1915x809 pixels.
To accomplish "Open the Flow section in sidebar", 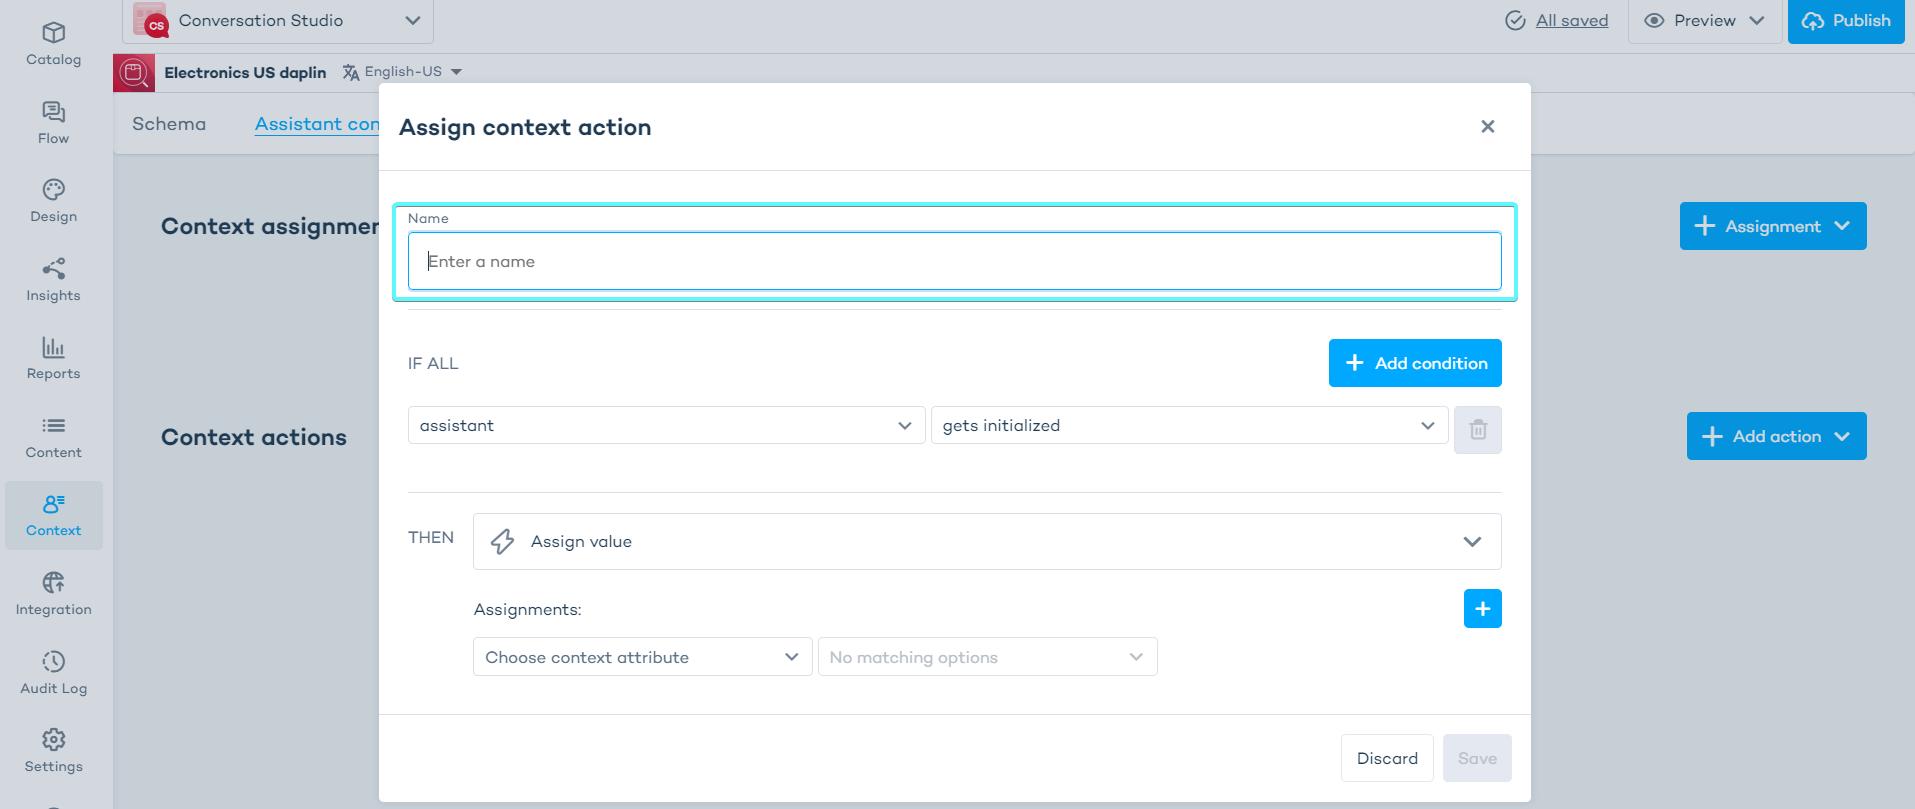I will [x=54, y=123].
